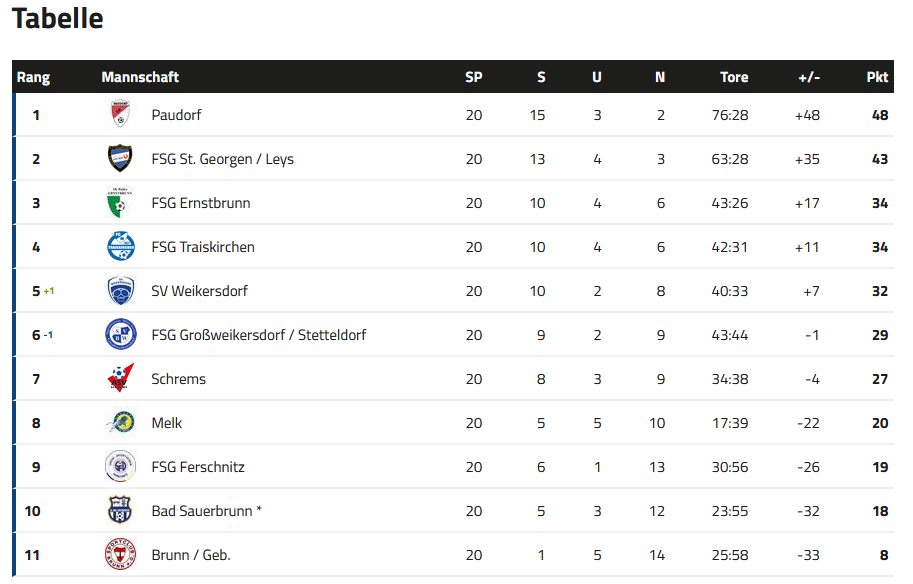Click the FSG Traiskirchen blue round logo
The image size is (913, 584).
(x=121, y=246)
